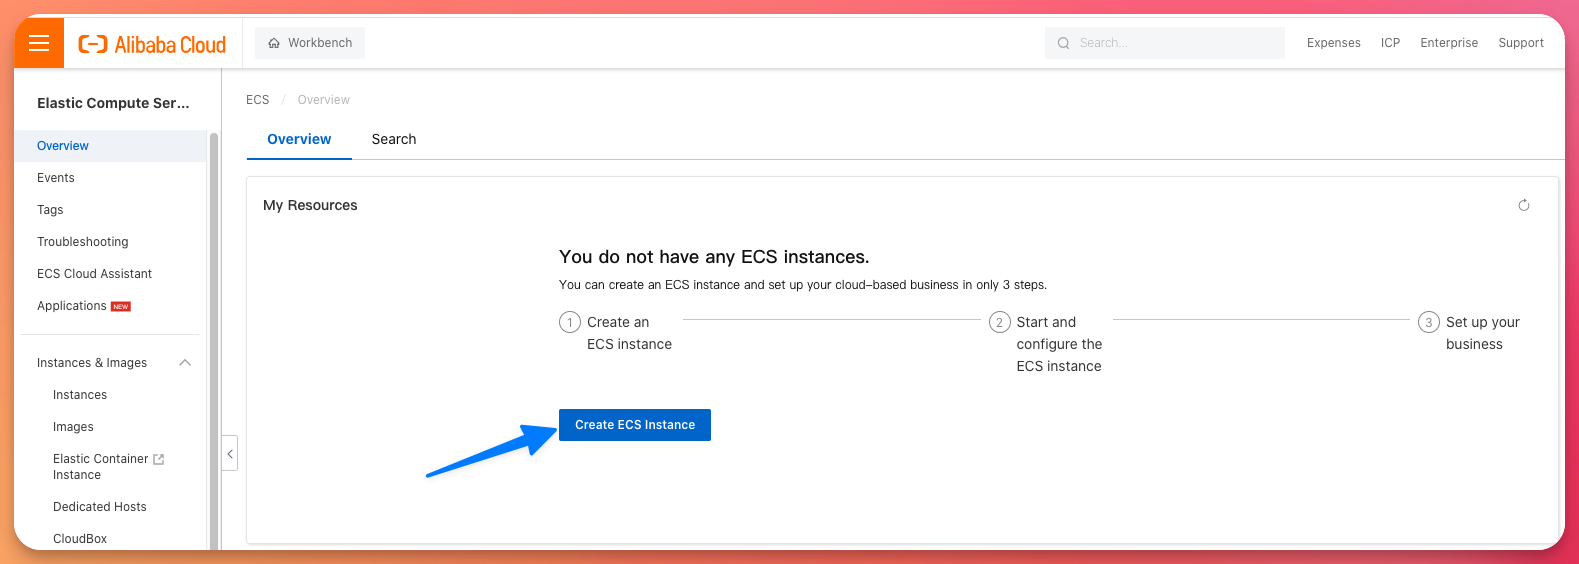The width and height of the screenshot is (1579, 564).
Task: Click the sidebar vertical scrollbar
Action: (x=213, y=340)
